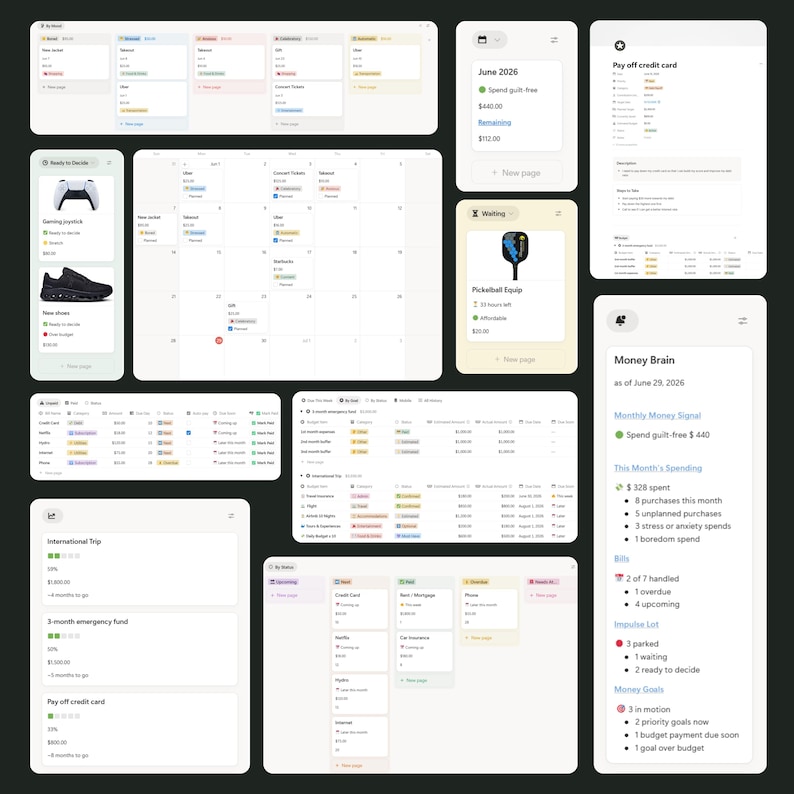Toggle Planned checkbox on Concert Tickets calendar entry
Viewport: 794px width, 794px height.
[x=275, y=196]
